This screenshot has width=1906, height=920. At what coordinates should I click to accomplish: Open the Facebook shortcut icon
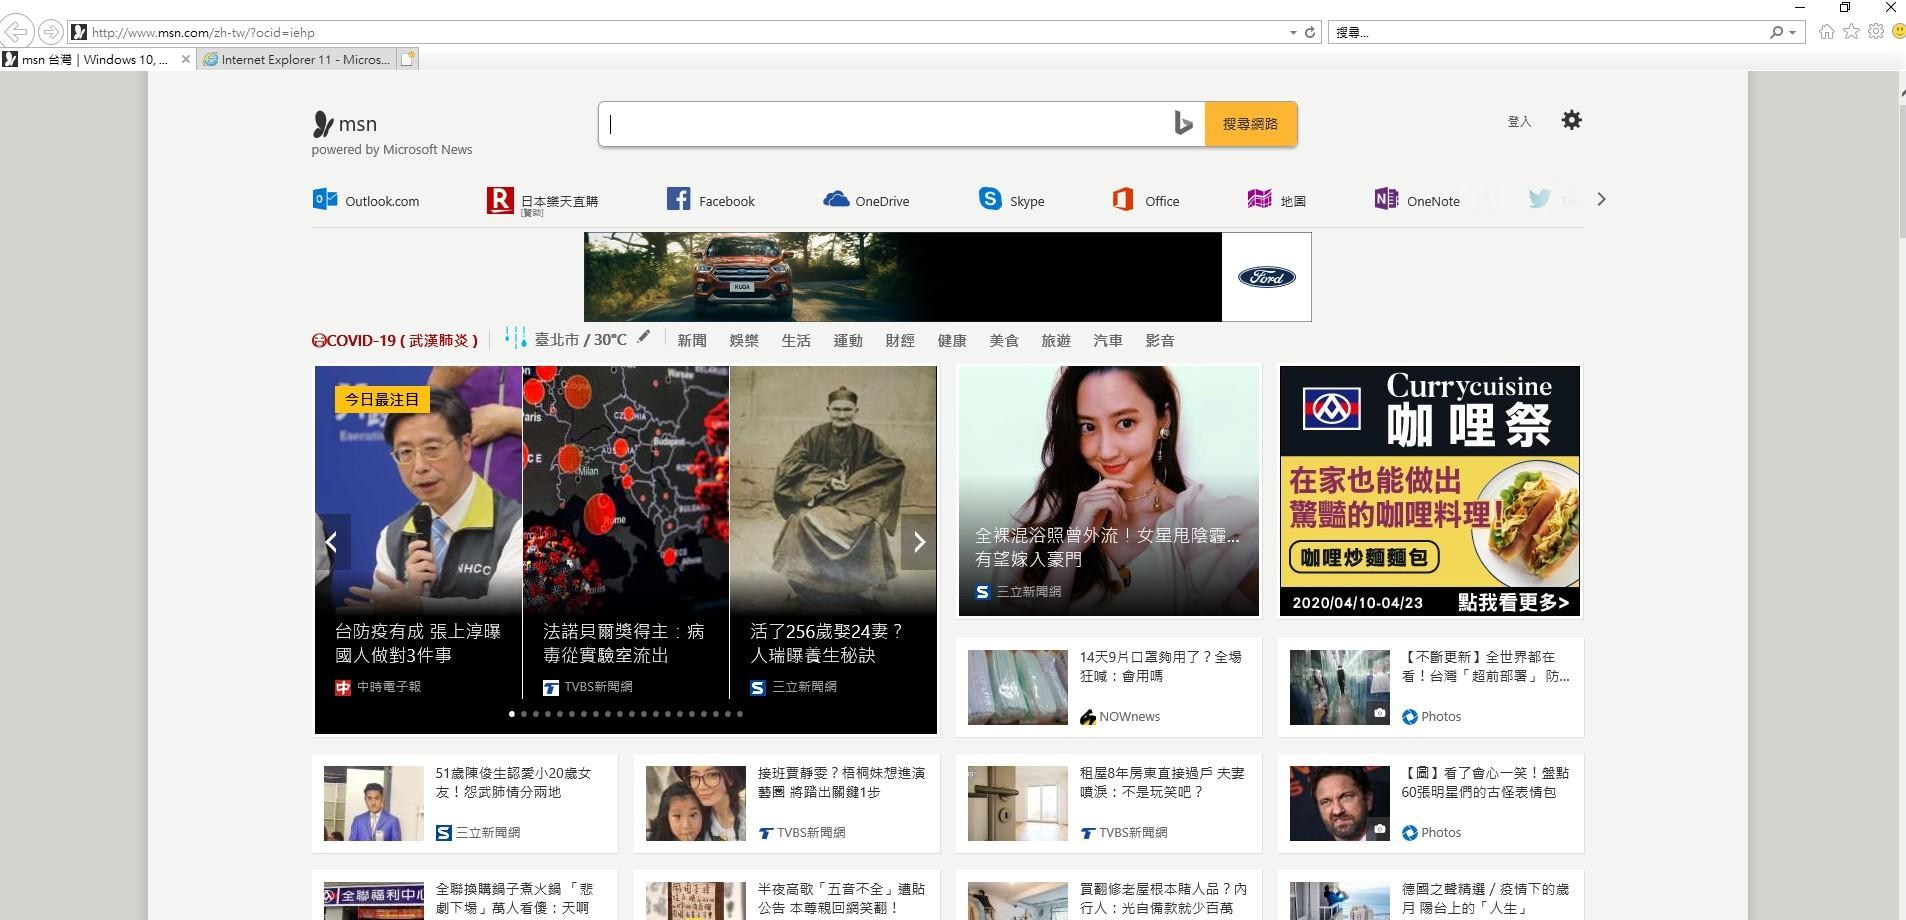pos(679,199)
